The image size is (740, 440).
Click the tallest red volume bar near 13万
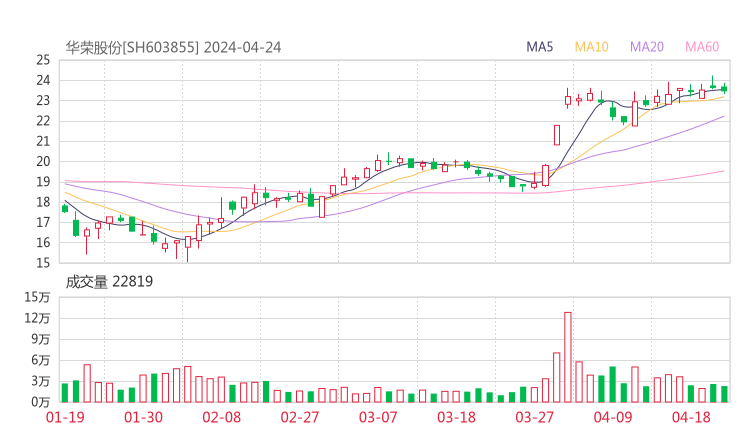(568, 357)
